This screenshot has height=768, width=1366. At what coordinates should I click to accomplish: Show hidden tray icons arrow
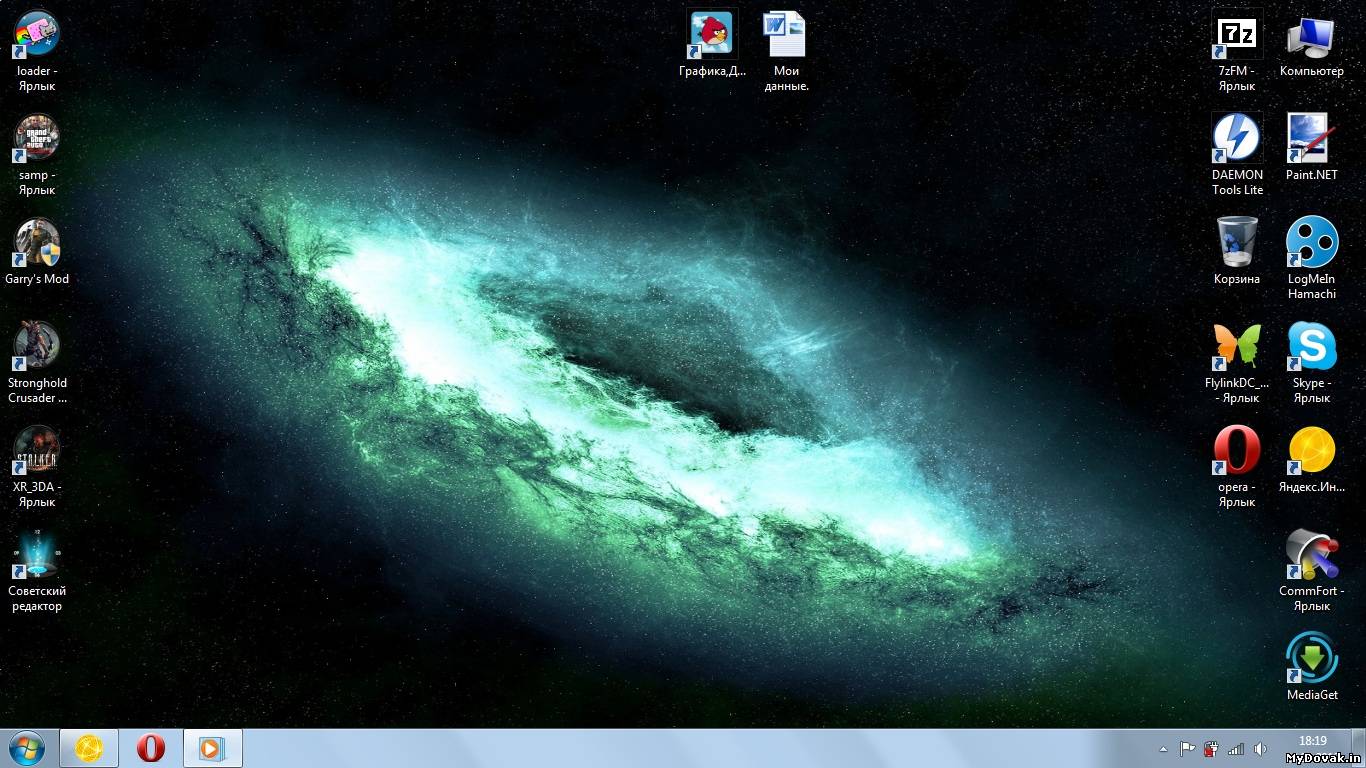(x=1163, y=748)
